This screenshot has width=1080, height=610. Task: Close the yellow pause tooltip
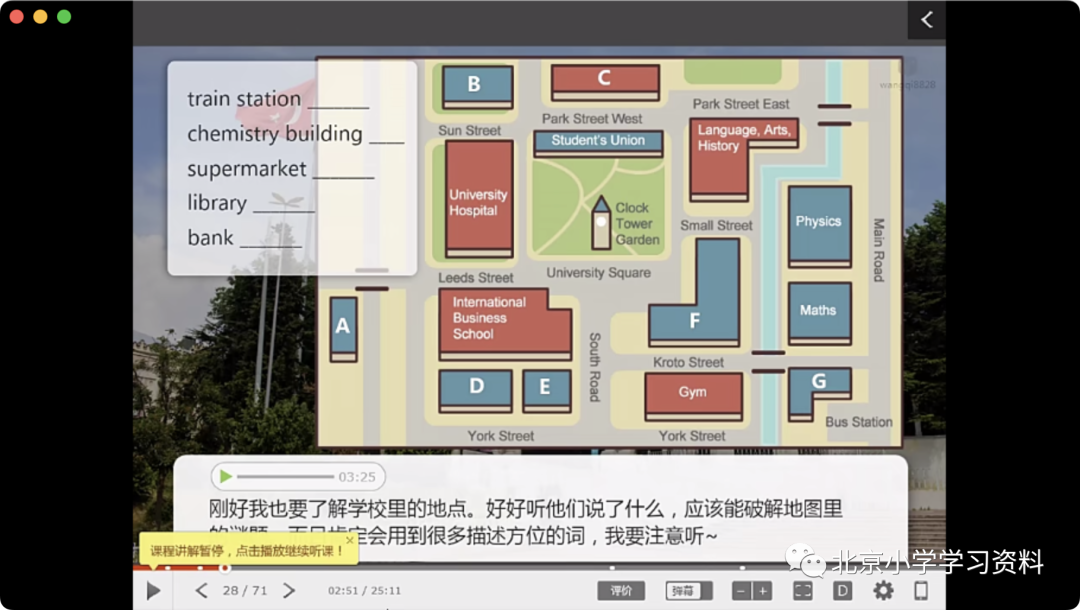pyautogui.click(x=350, y=540)
